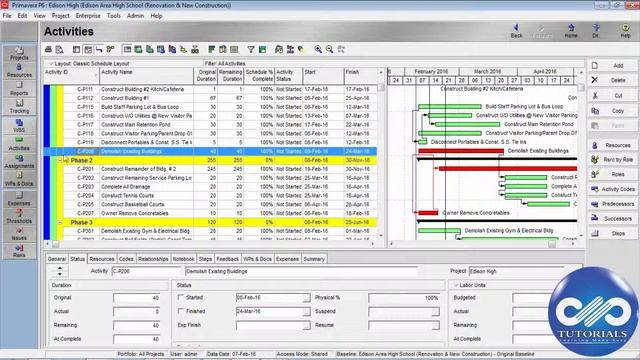
Task: Open the Exp Finish date picker button
Action: [x=306, y=326]
